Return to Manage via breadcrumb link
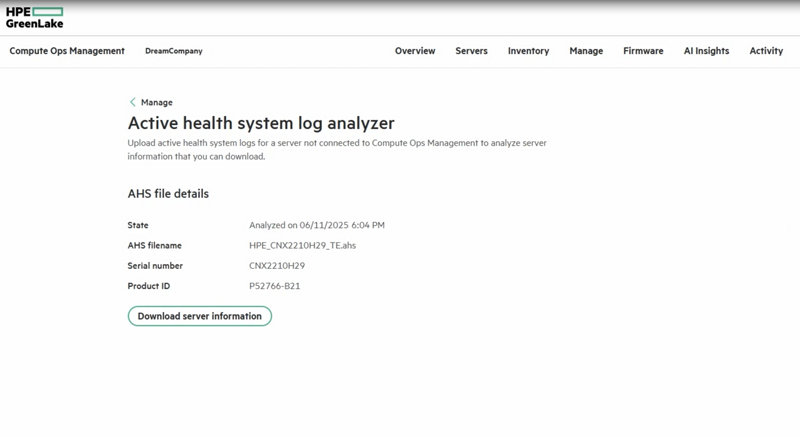 [157, 102]
